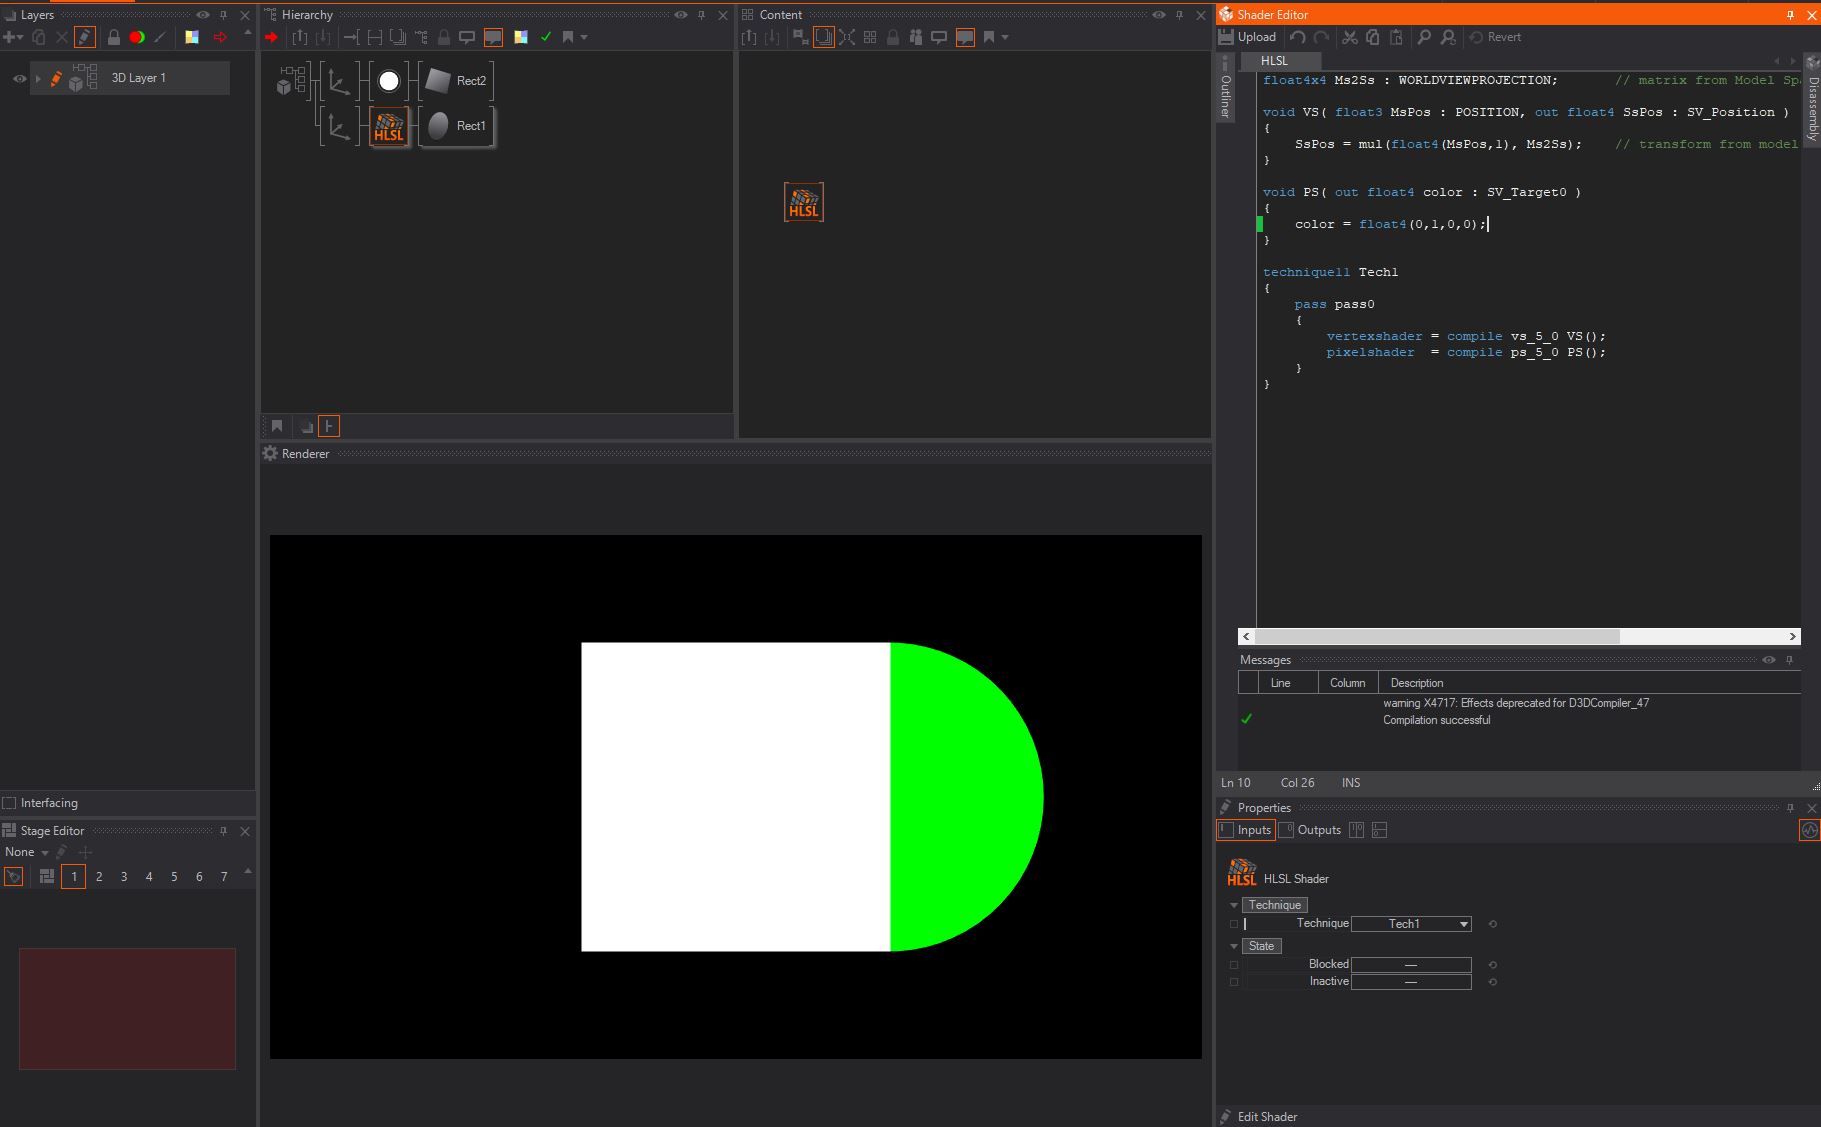
Task: Select the HLSL tab in Shader Editor
Action: (1274, 61)
